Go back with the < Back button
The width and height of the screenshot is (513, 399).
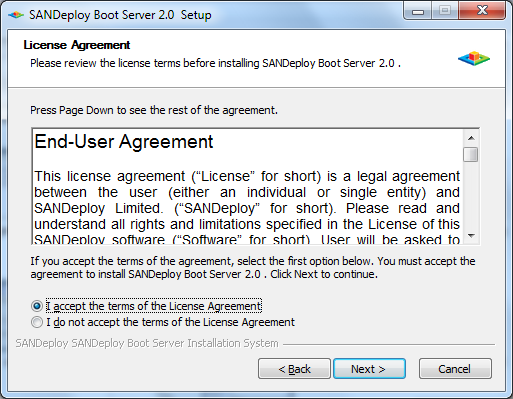click(x=294, y=369)
